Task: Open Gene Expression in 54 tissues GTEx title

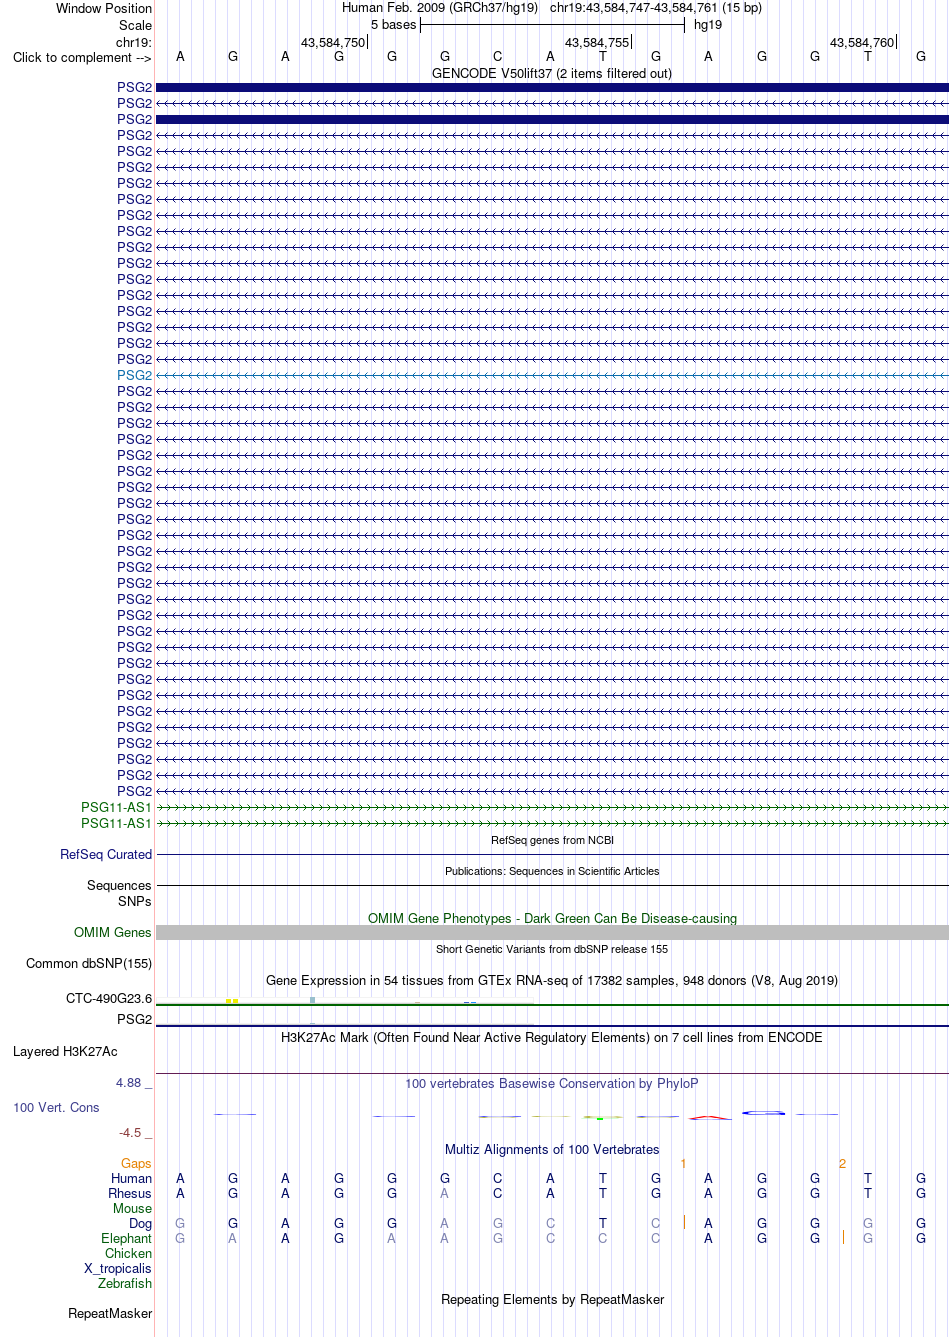Action: click(552, 980)
